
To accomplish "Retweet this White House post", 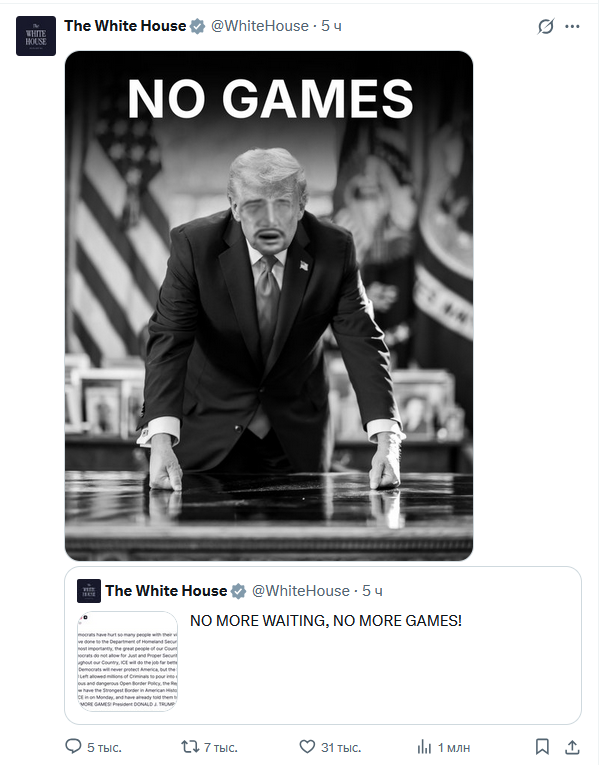I will point(190,746).
